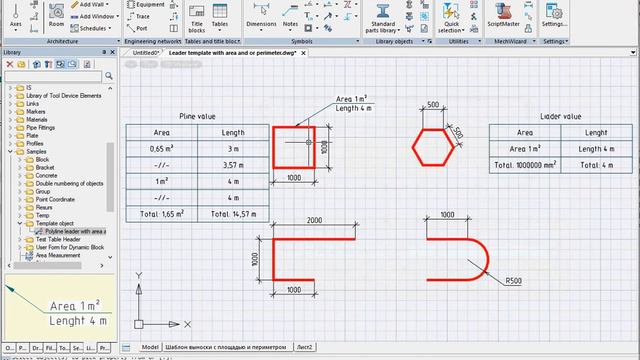Click the Library tree vertical scrollbar

(110, 177)
